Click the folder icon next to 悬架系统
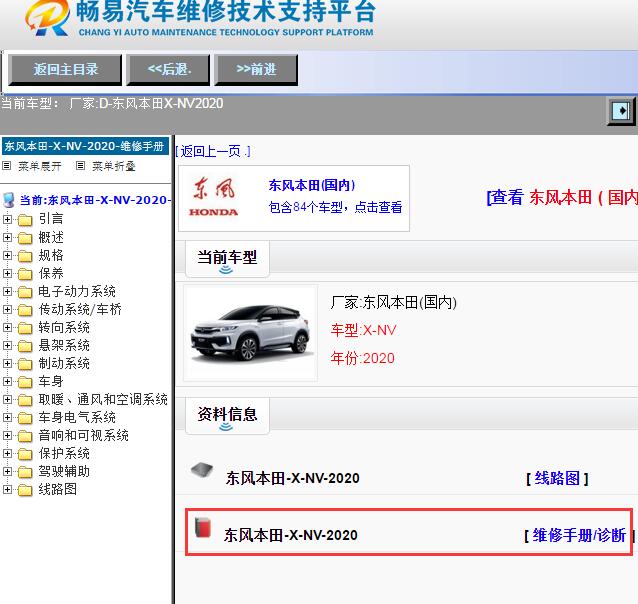Screen dimensions: 638x604 click(25, 346)
